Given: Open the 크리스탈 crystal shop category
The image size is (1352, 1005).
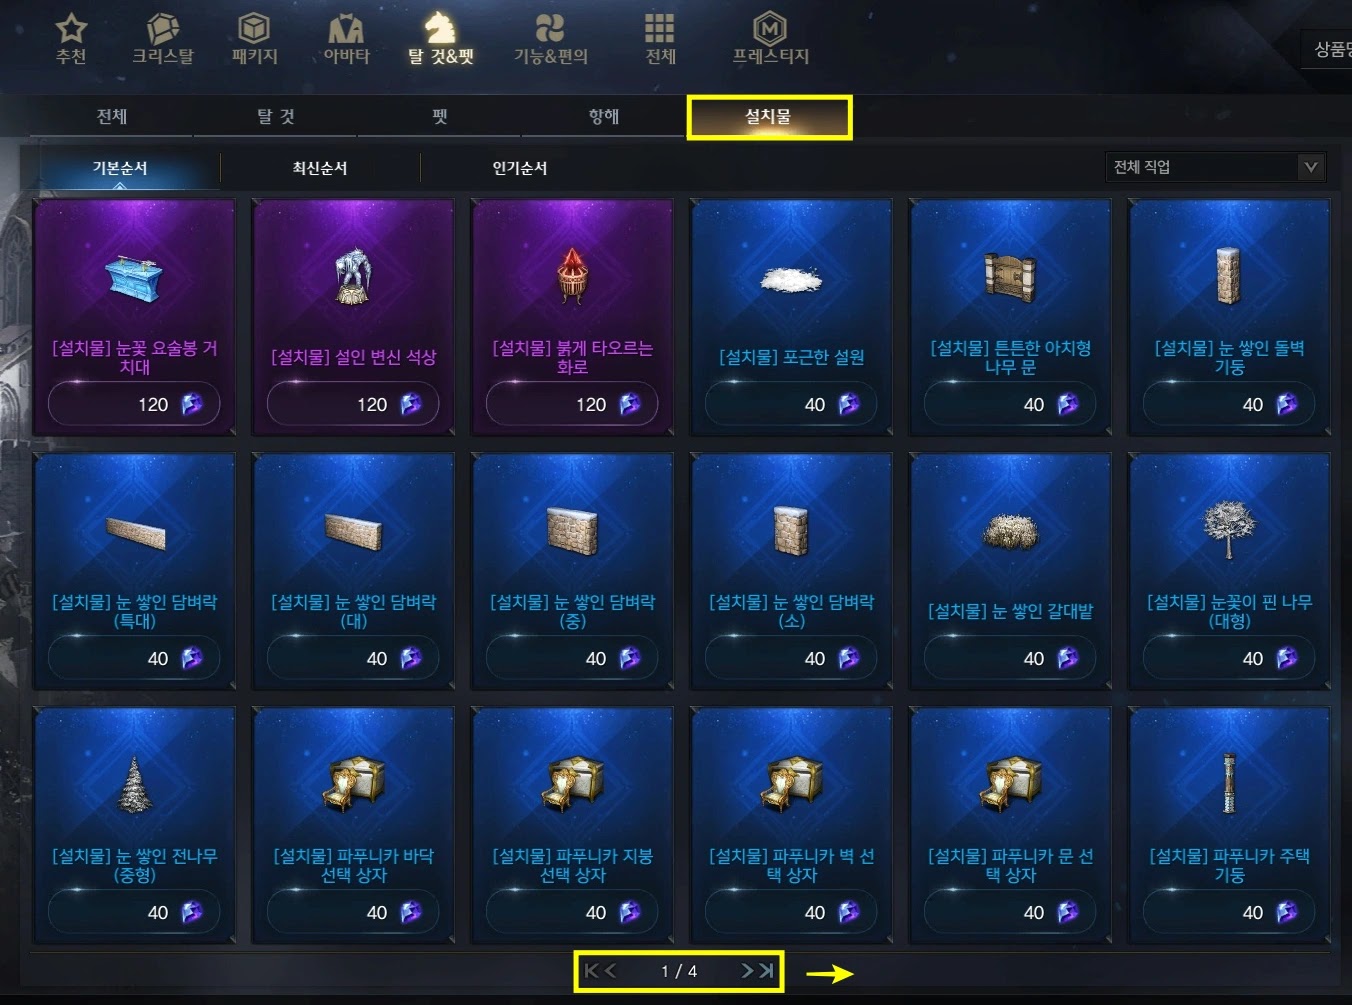Looking at the screenshot, I should (163, 39).
